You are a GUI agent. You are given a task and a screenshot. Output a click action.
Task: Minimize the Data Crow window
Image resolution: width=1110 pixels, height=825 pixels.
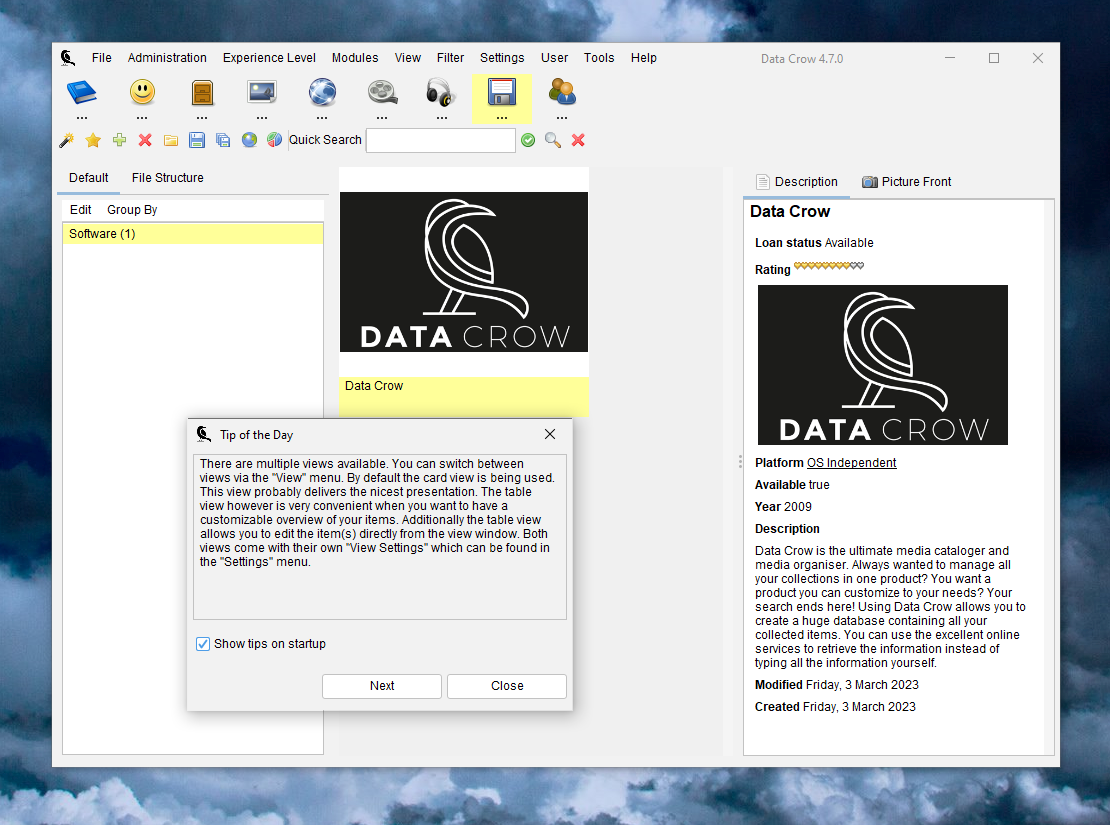coord(950,58)
